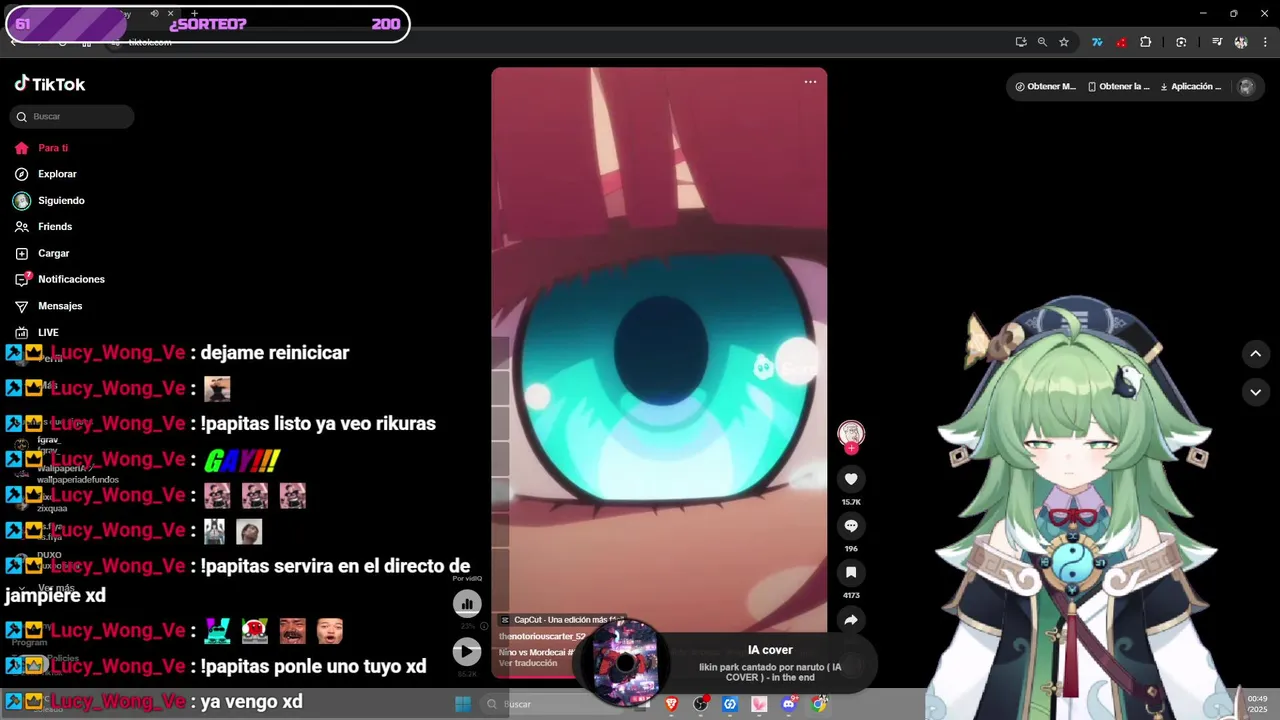Click the tiktok.com address bar URL
Image resolution: width=1280 pixels, height=720 pixels.
[x=150, y=42]
